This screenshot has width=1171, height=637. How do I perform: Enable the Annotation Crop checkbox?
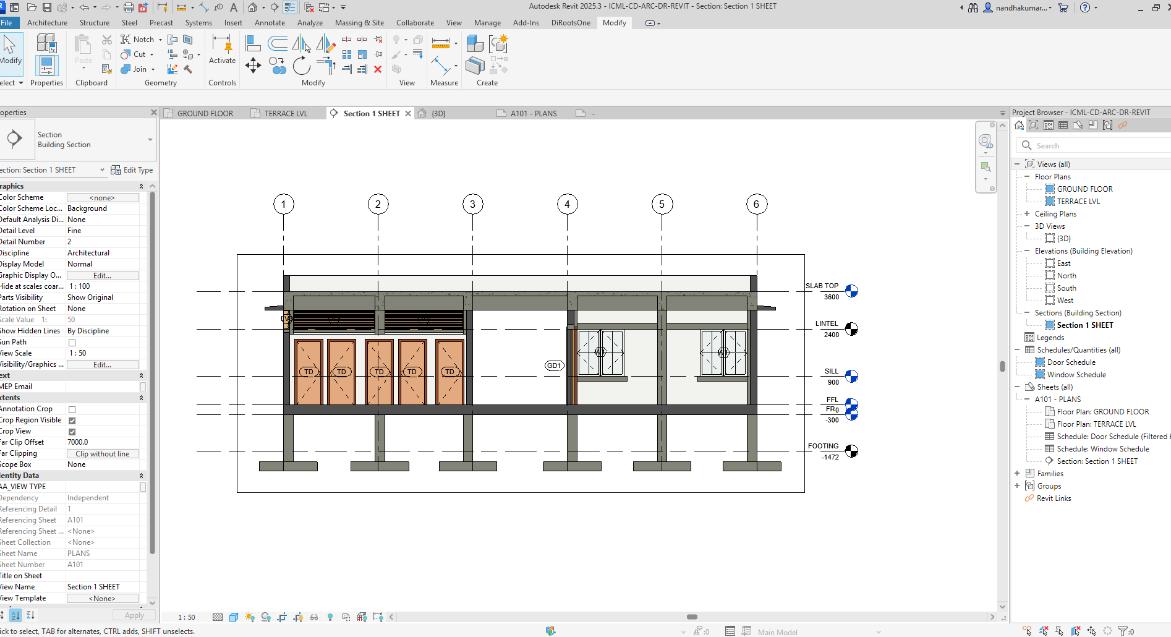(72, 409)
